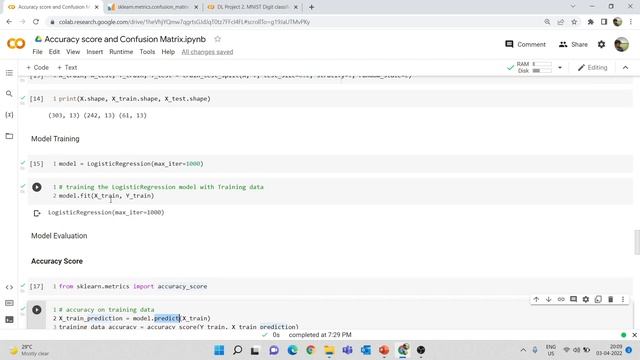This screenshot has width=640, height=360.
Task: Open the table of contents sidebar icon
Action: (9, 73)
